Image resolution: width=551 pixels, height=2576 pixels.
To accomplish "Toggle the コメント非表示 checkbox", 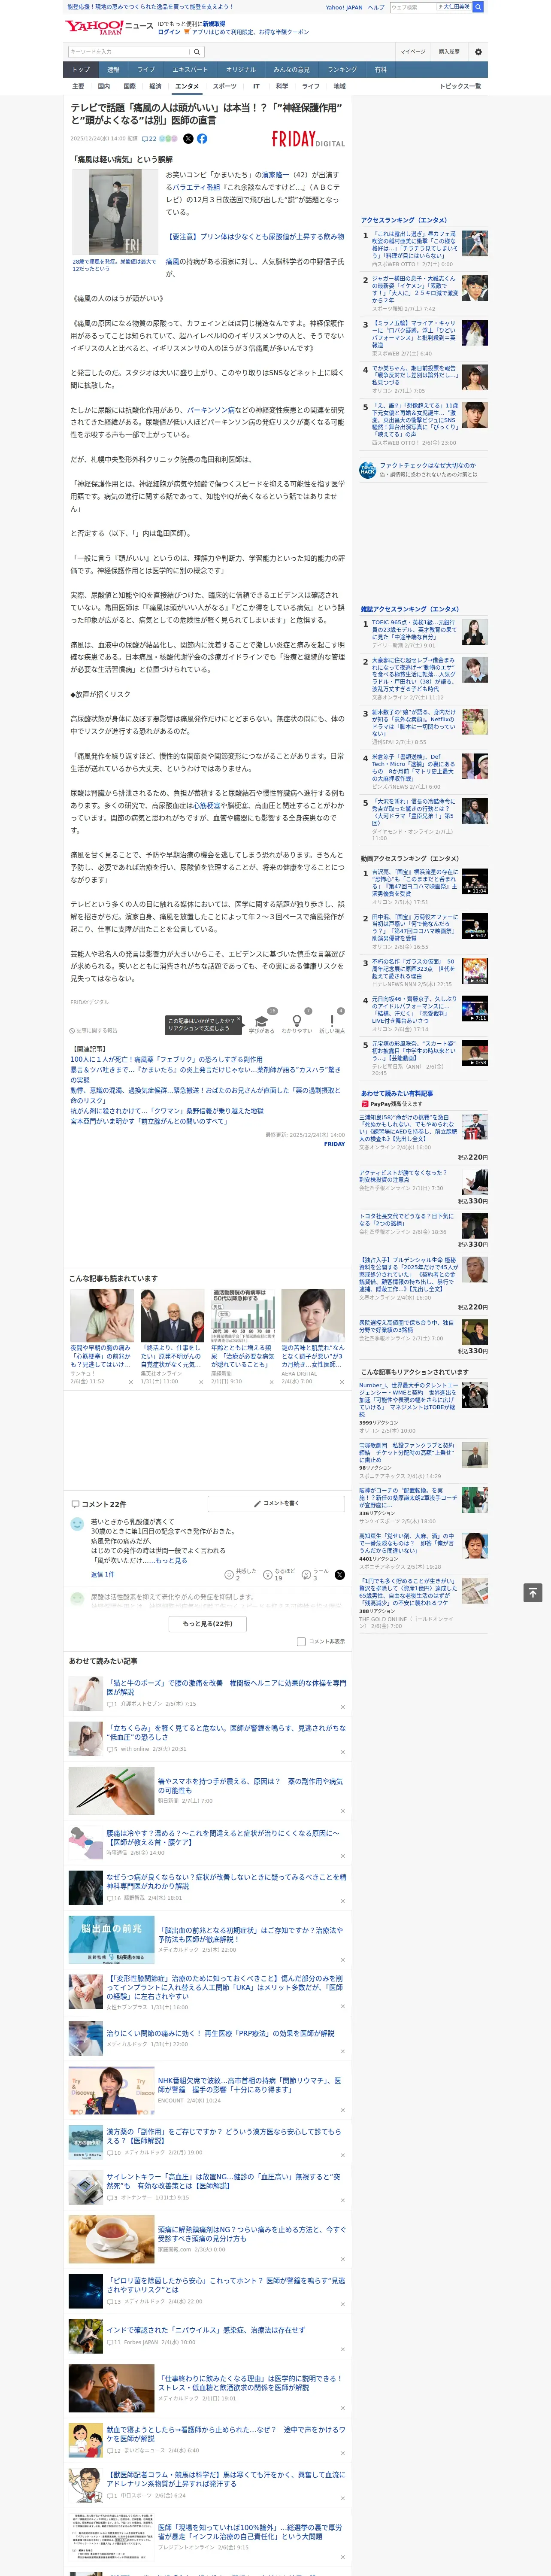I will tap(301, 1642).
